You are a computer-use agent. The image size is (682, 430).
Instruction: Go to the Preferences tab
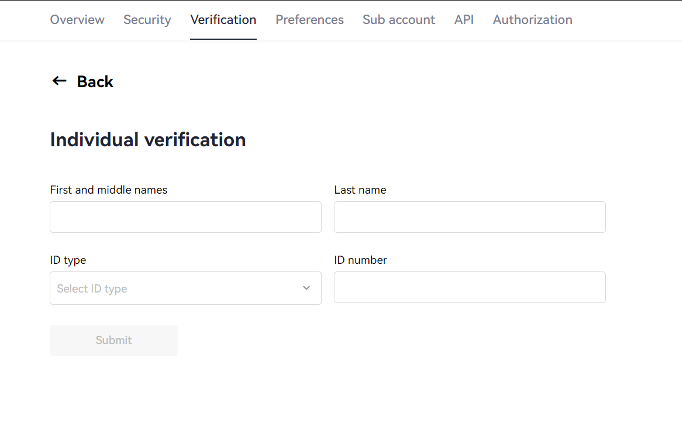pyautogui.click(x=309, y=20)
